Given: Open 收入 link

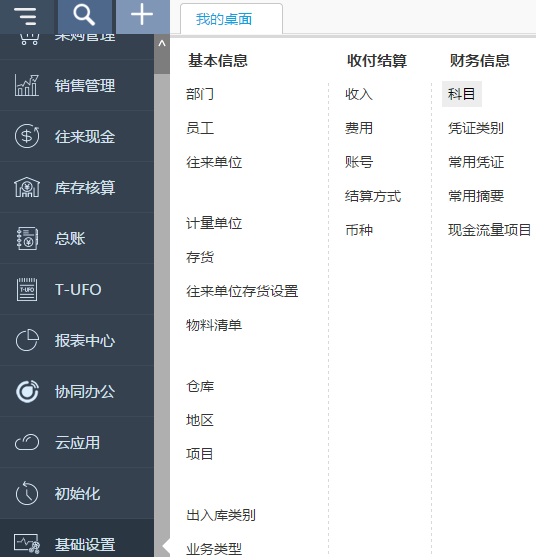Looking at the screenshot, I should coord(359,94).
